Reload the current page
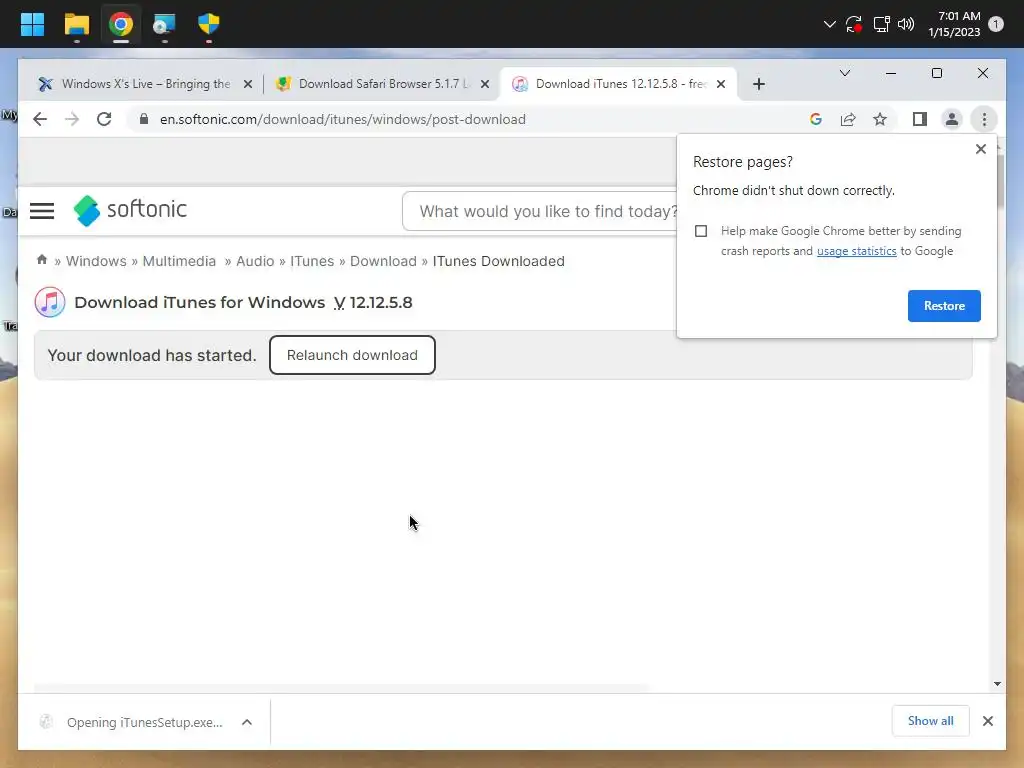This screenshot has width=1024, height=768. [x=104, y=119]
